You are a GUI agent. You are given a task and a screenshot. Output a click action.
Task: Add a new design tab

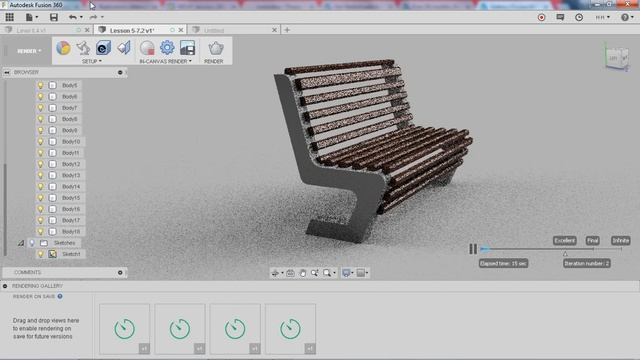(x=287, y=30)
